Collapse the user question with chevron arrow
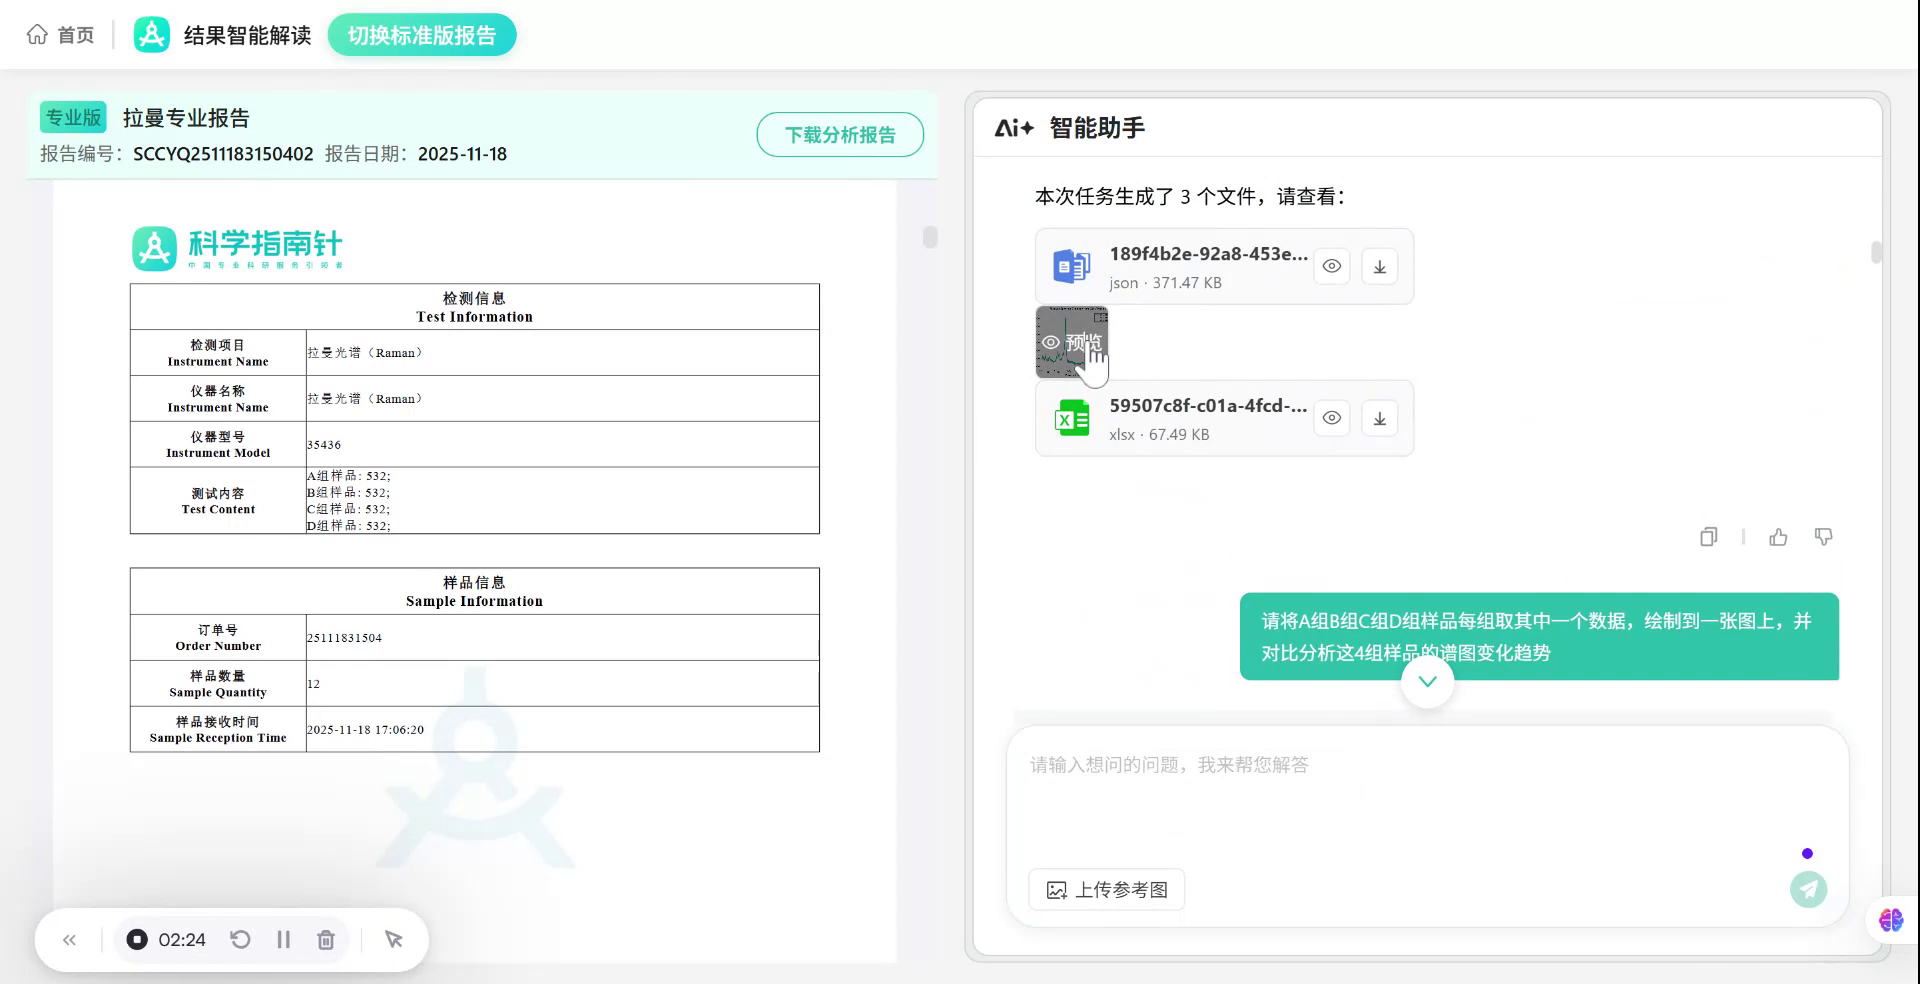 click(1427, 681)
